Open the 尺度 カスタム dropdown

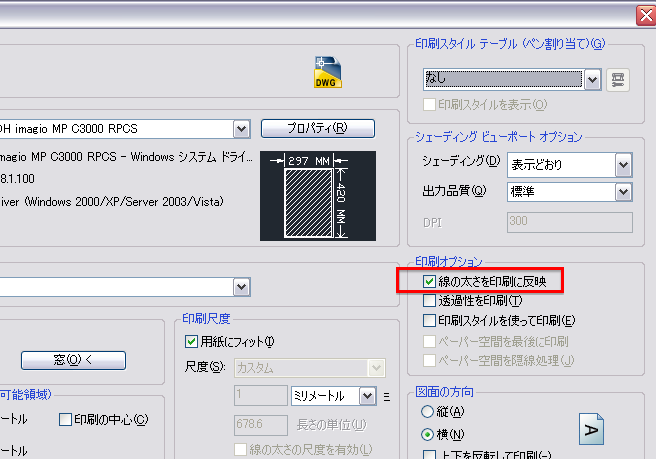[376, 368]
